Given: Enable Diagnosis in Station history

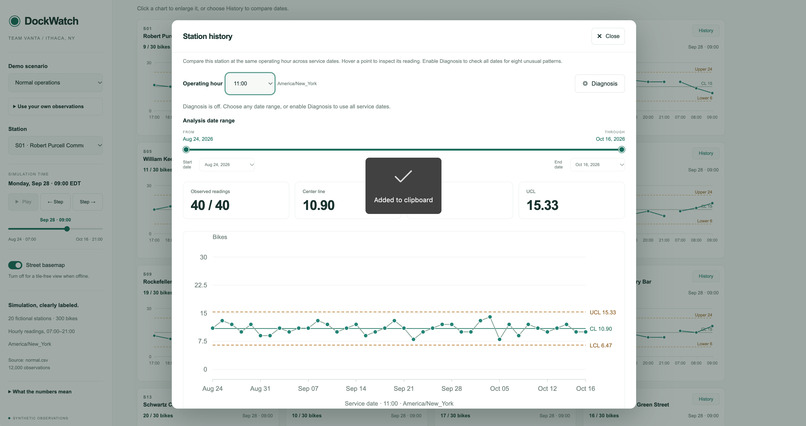Looking at the screenshot, I should [x=600, y=84].
